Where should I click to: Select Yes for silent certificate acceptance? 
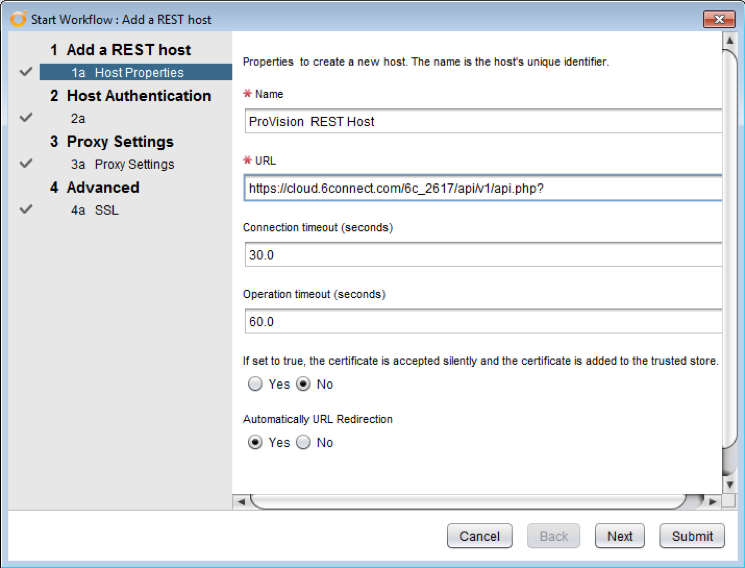coord(256,384)
